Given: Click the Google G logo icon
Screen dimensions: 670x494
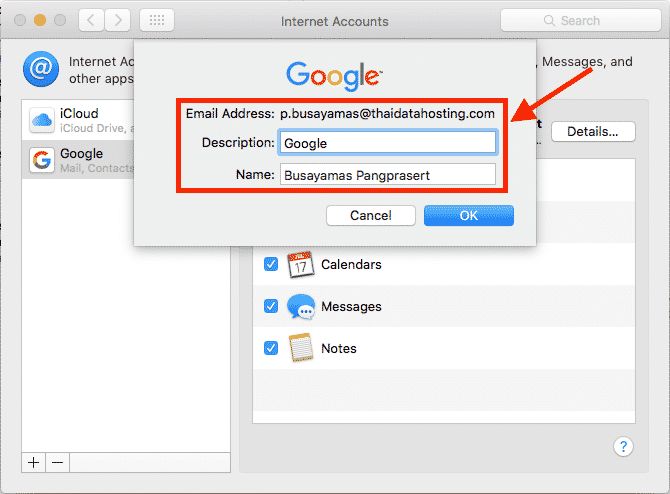Looking at the screenshot, I should coord(42,160).
